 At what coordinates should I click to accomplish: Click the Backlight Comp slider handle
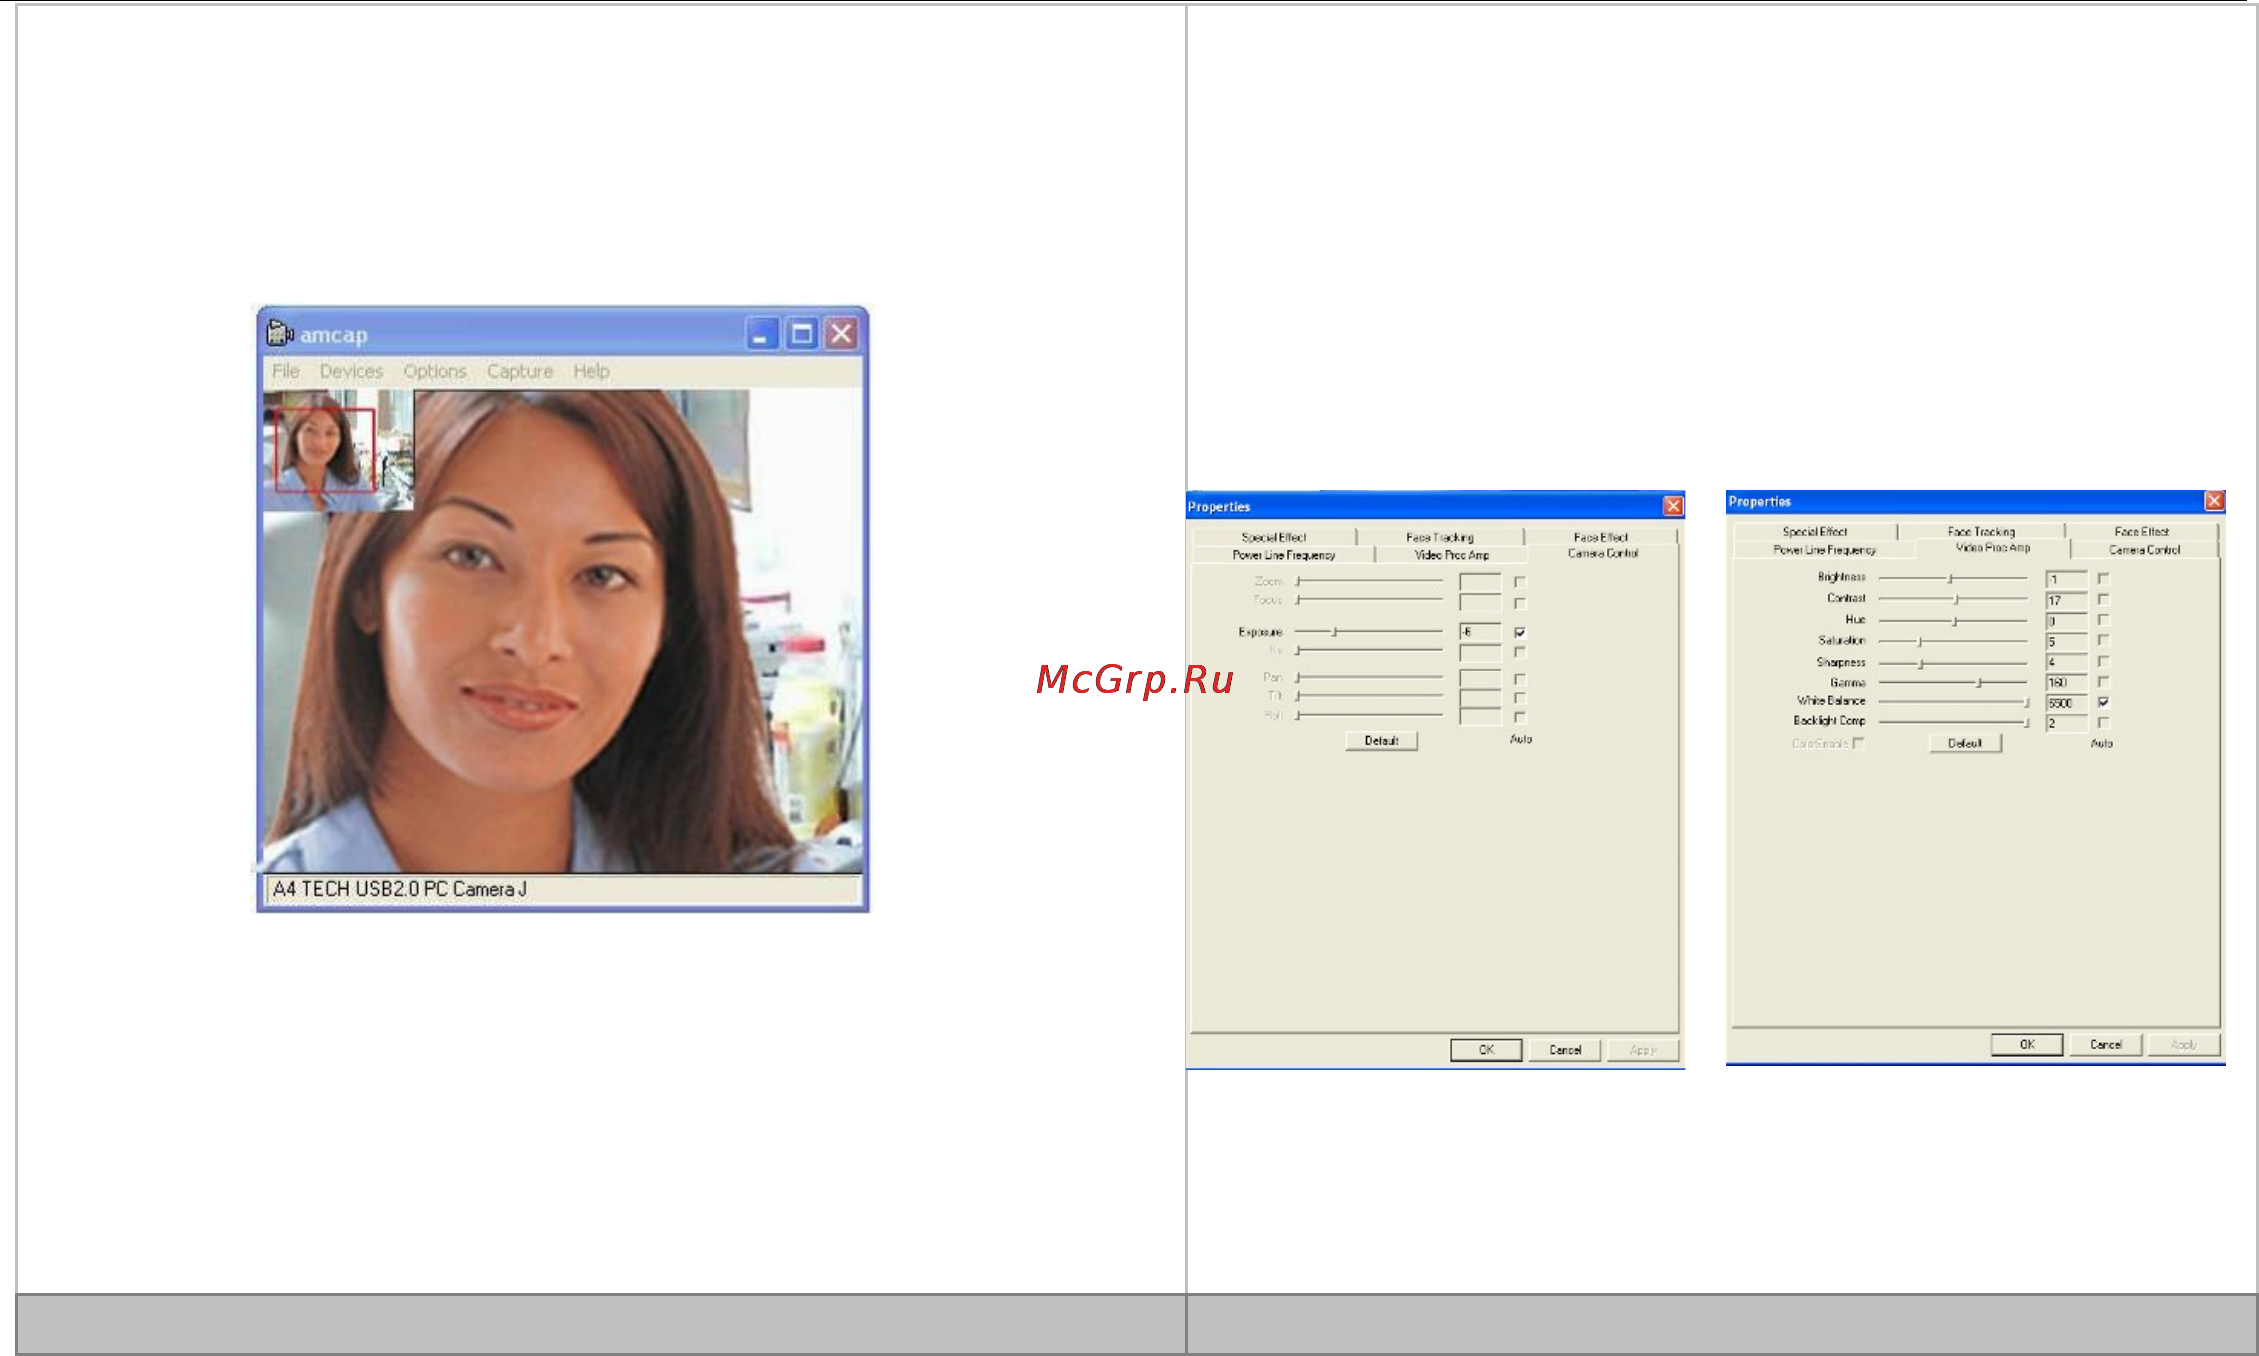(x=2026, y=722)
